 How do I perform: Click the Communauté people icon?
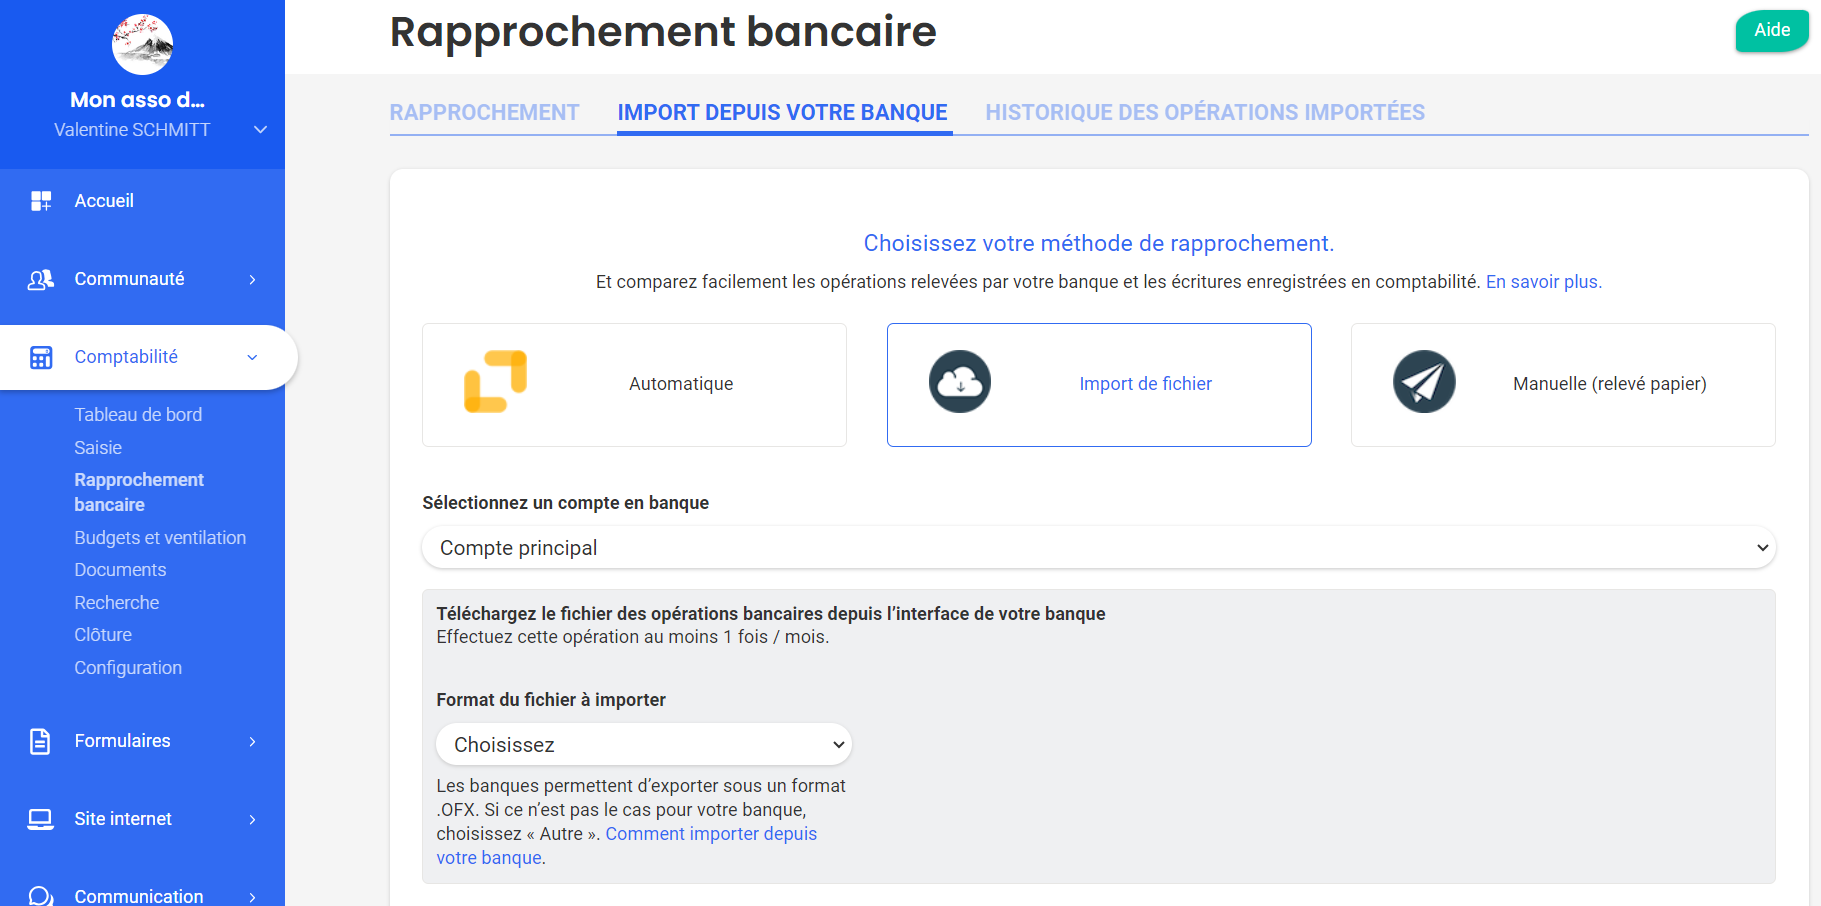tap(41, 279)
